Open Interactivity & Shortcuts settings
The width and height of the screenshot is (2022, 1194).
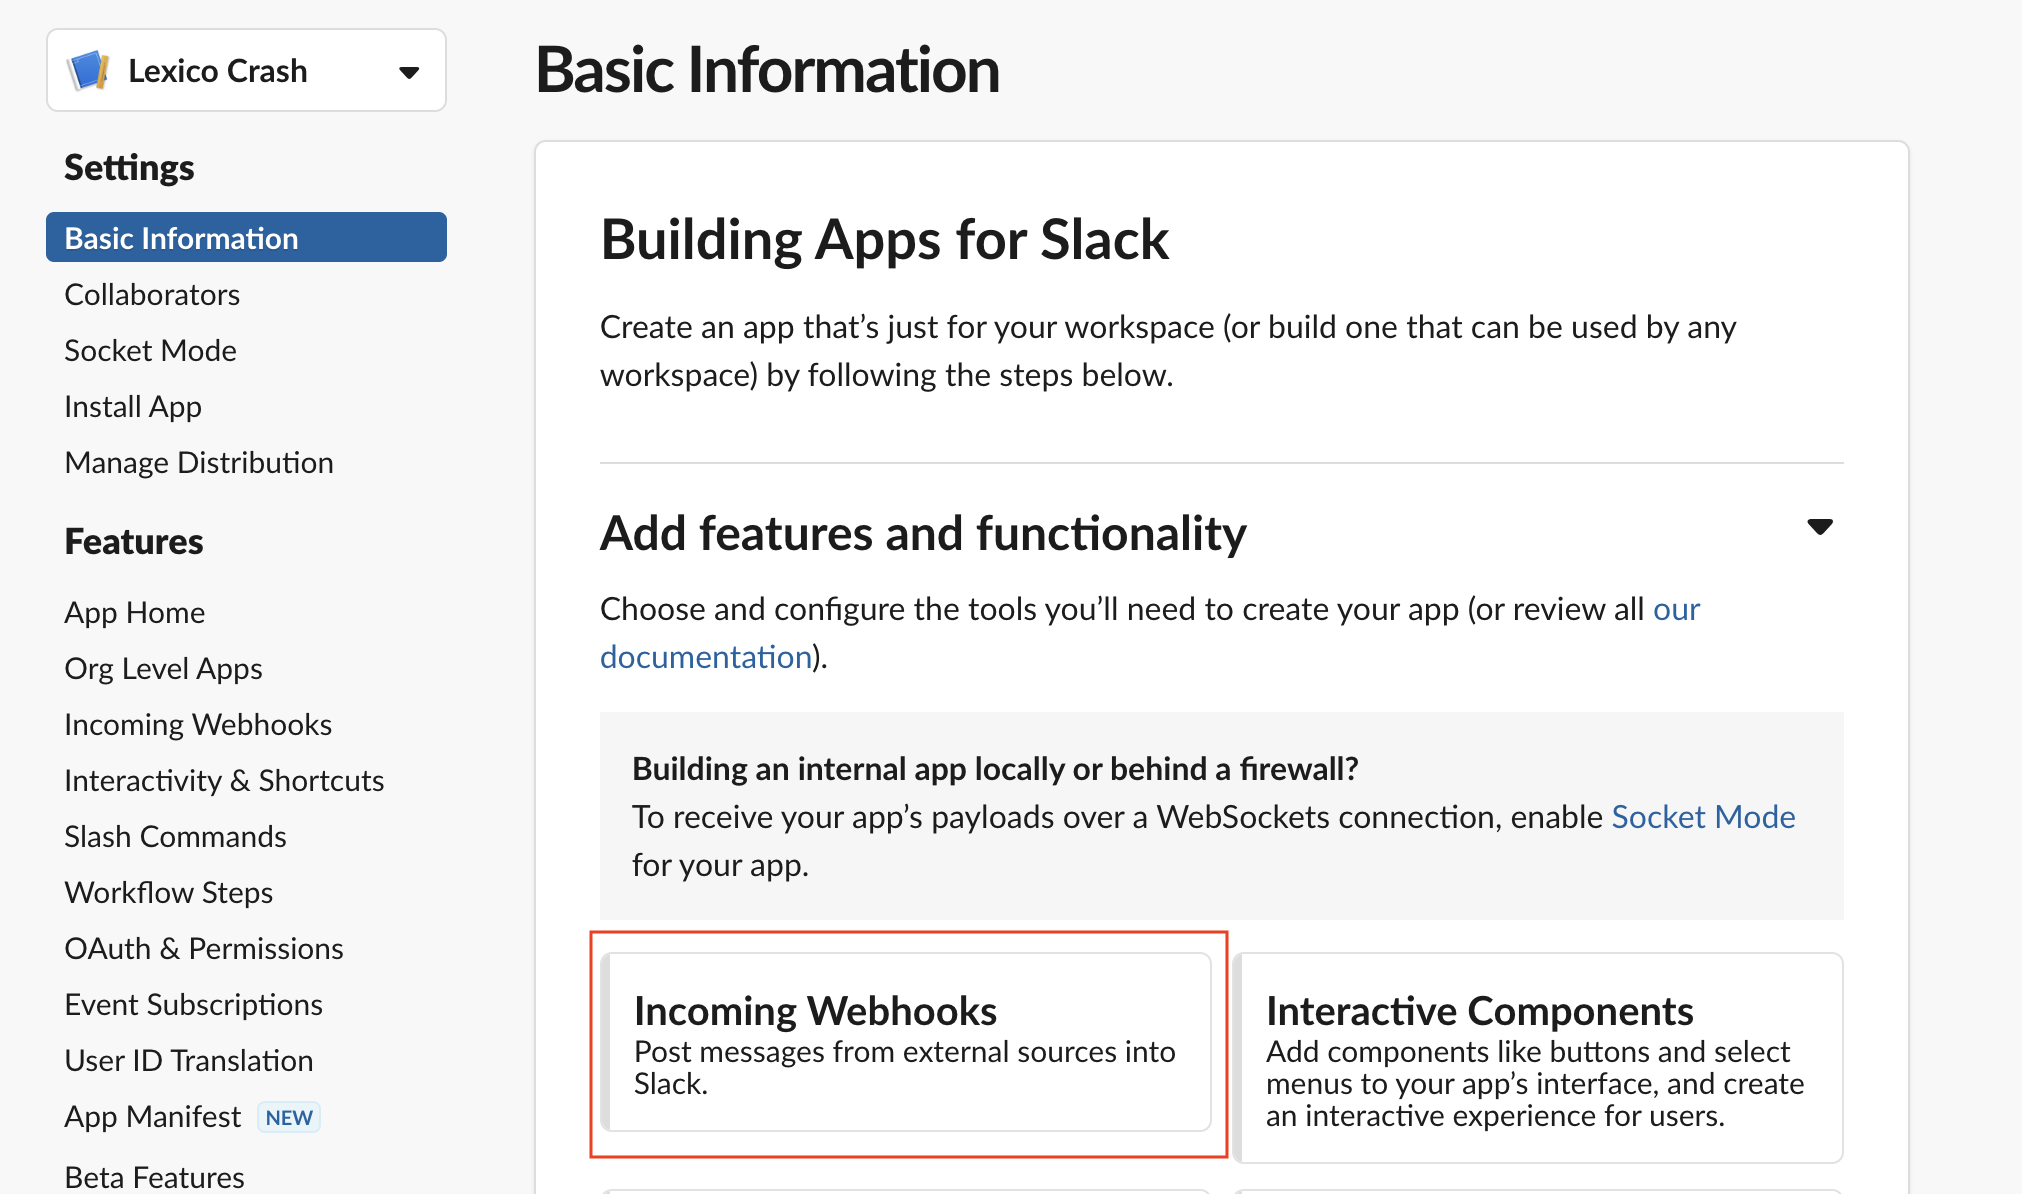(x=224, y=781)
